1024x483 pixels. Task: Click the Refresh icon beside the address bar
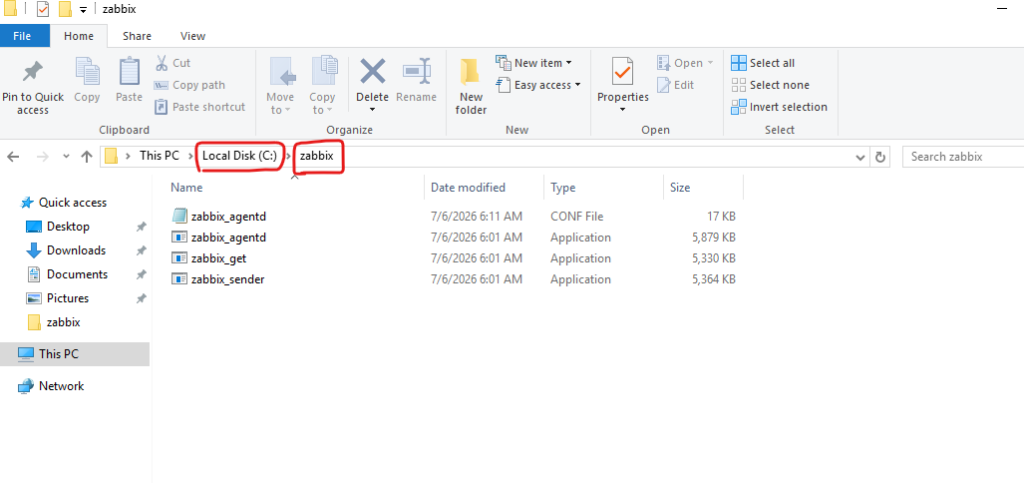tap(880, 157)
